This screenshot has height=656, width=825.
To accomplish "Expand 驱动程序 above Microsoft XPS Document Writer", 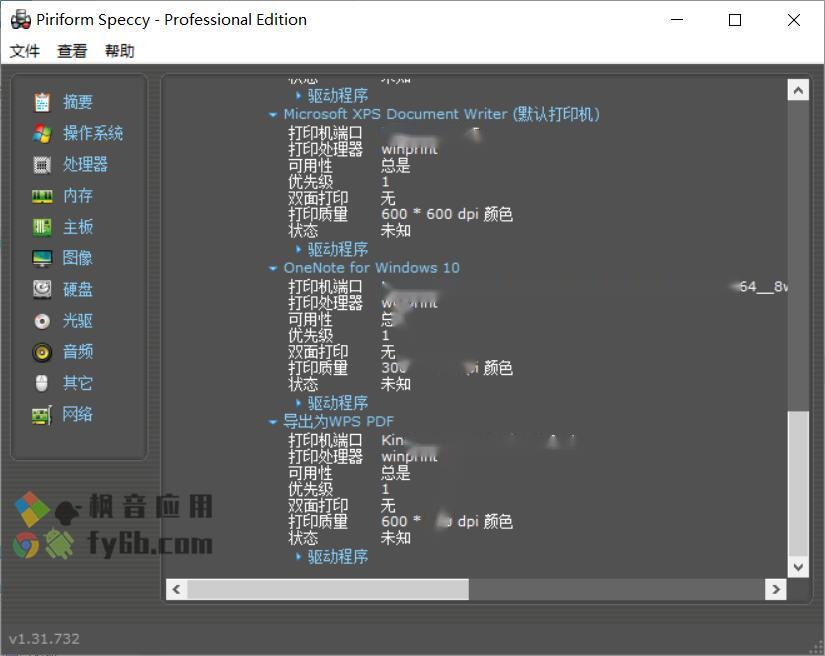I will pyautogui.click(x=298, y=96).
